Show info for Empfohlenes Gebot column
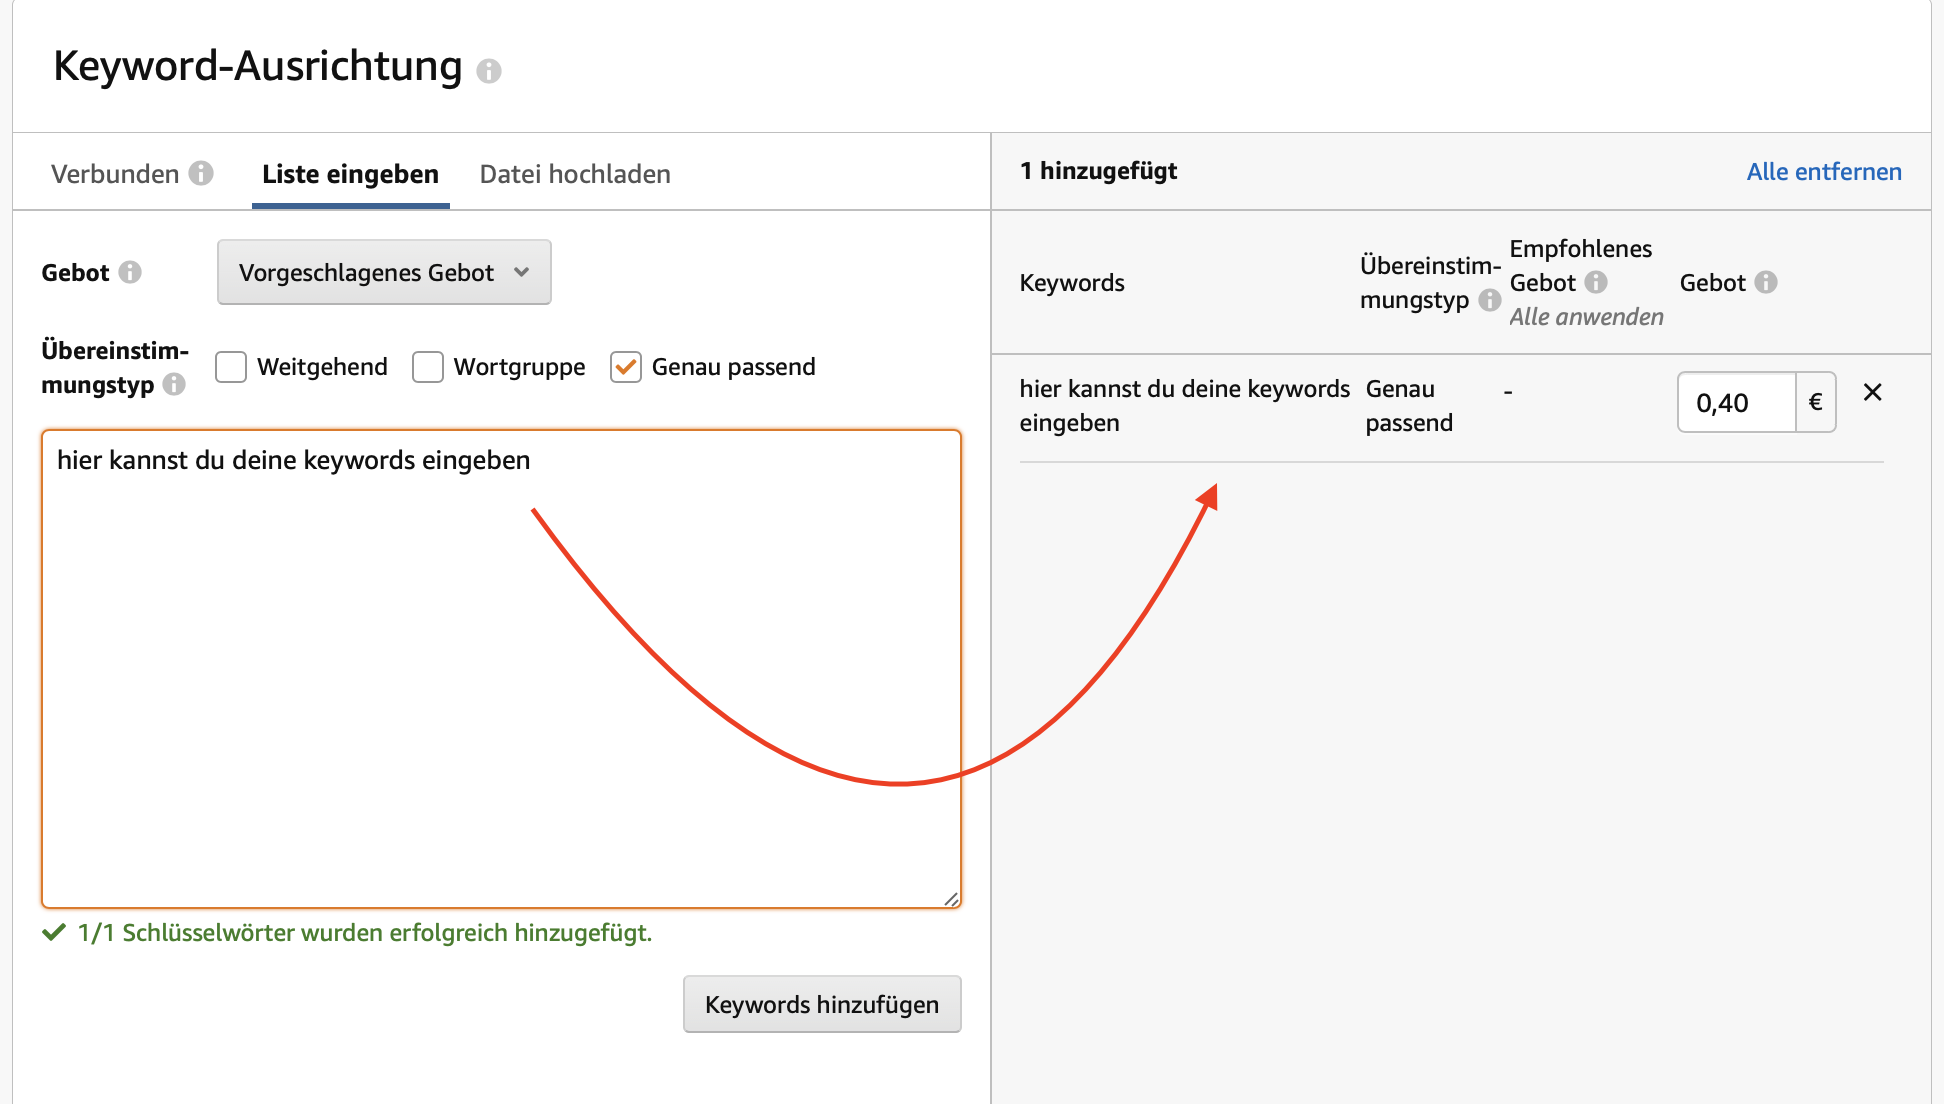 pyautogui.click(x=1597, y=282)
